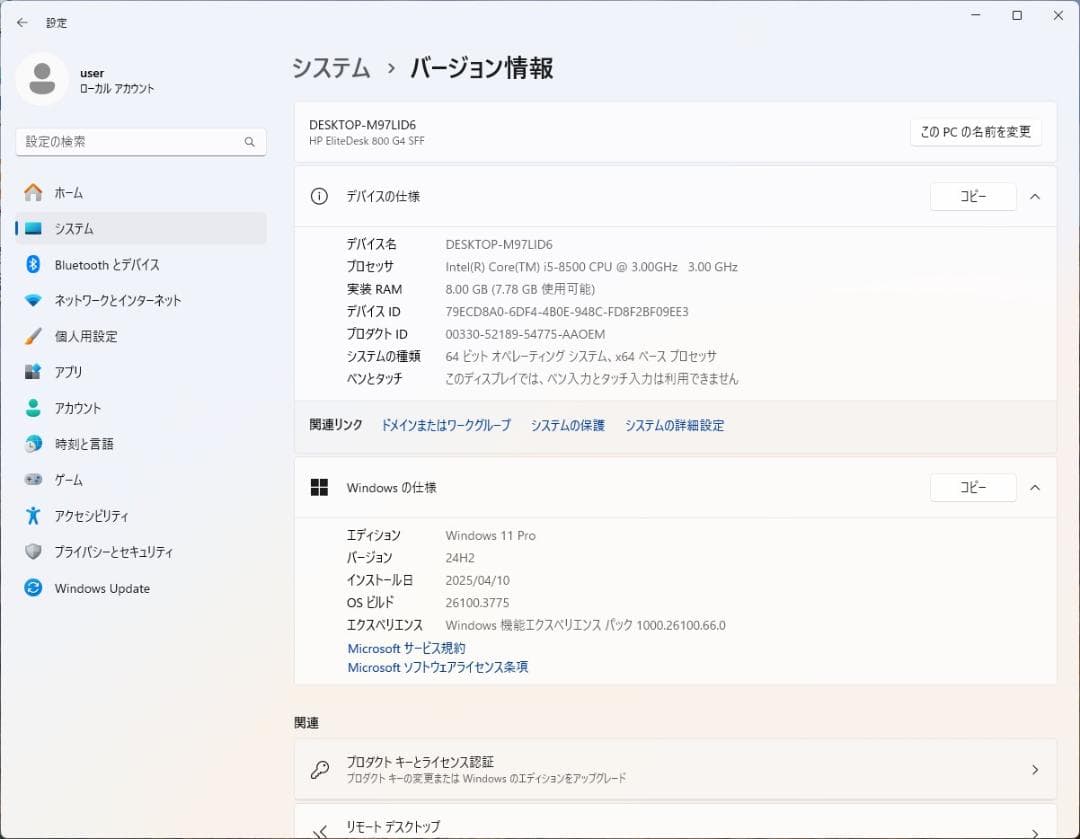This screenshot has width=1080, height=839.
Task: Open the アプリ settings icon
Action: (x=28, y=372)
